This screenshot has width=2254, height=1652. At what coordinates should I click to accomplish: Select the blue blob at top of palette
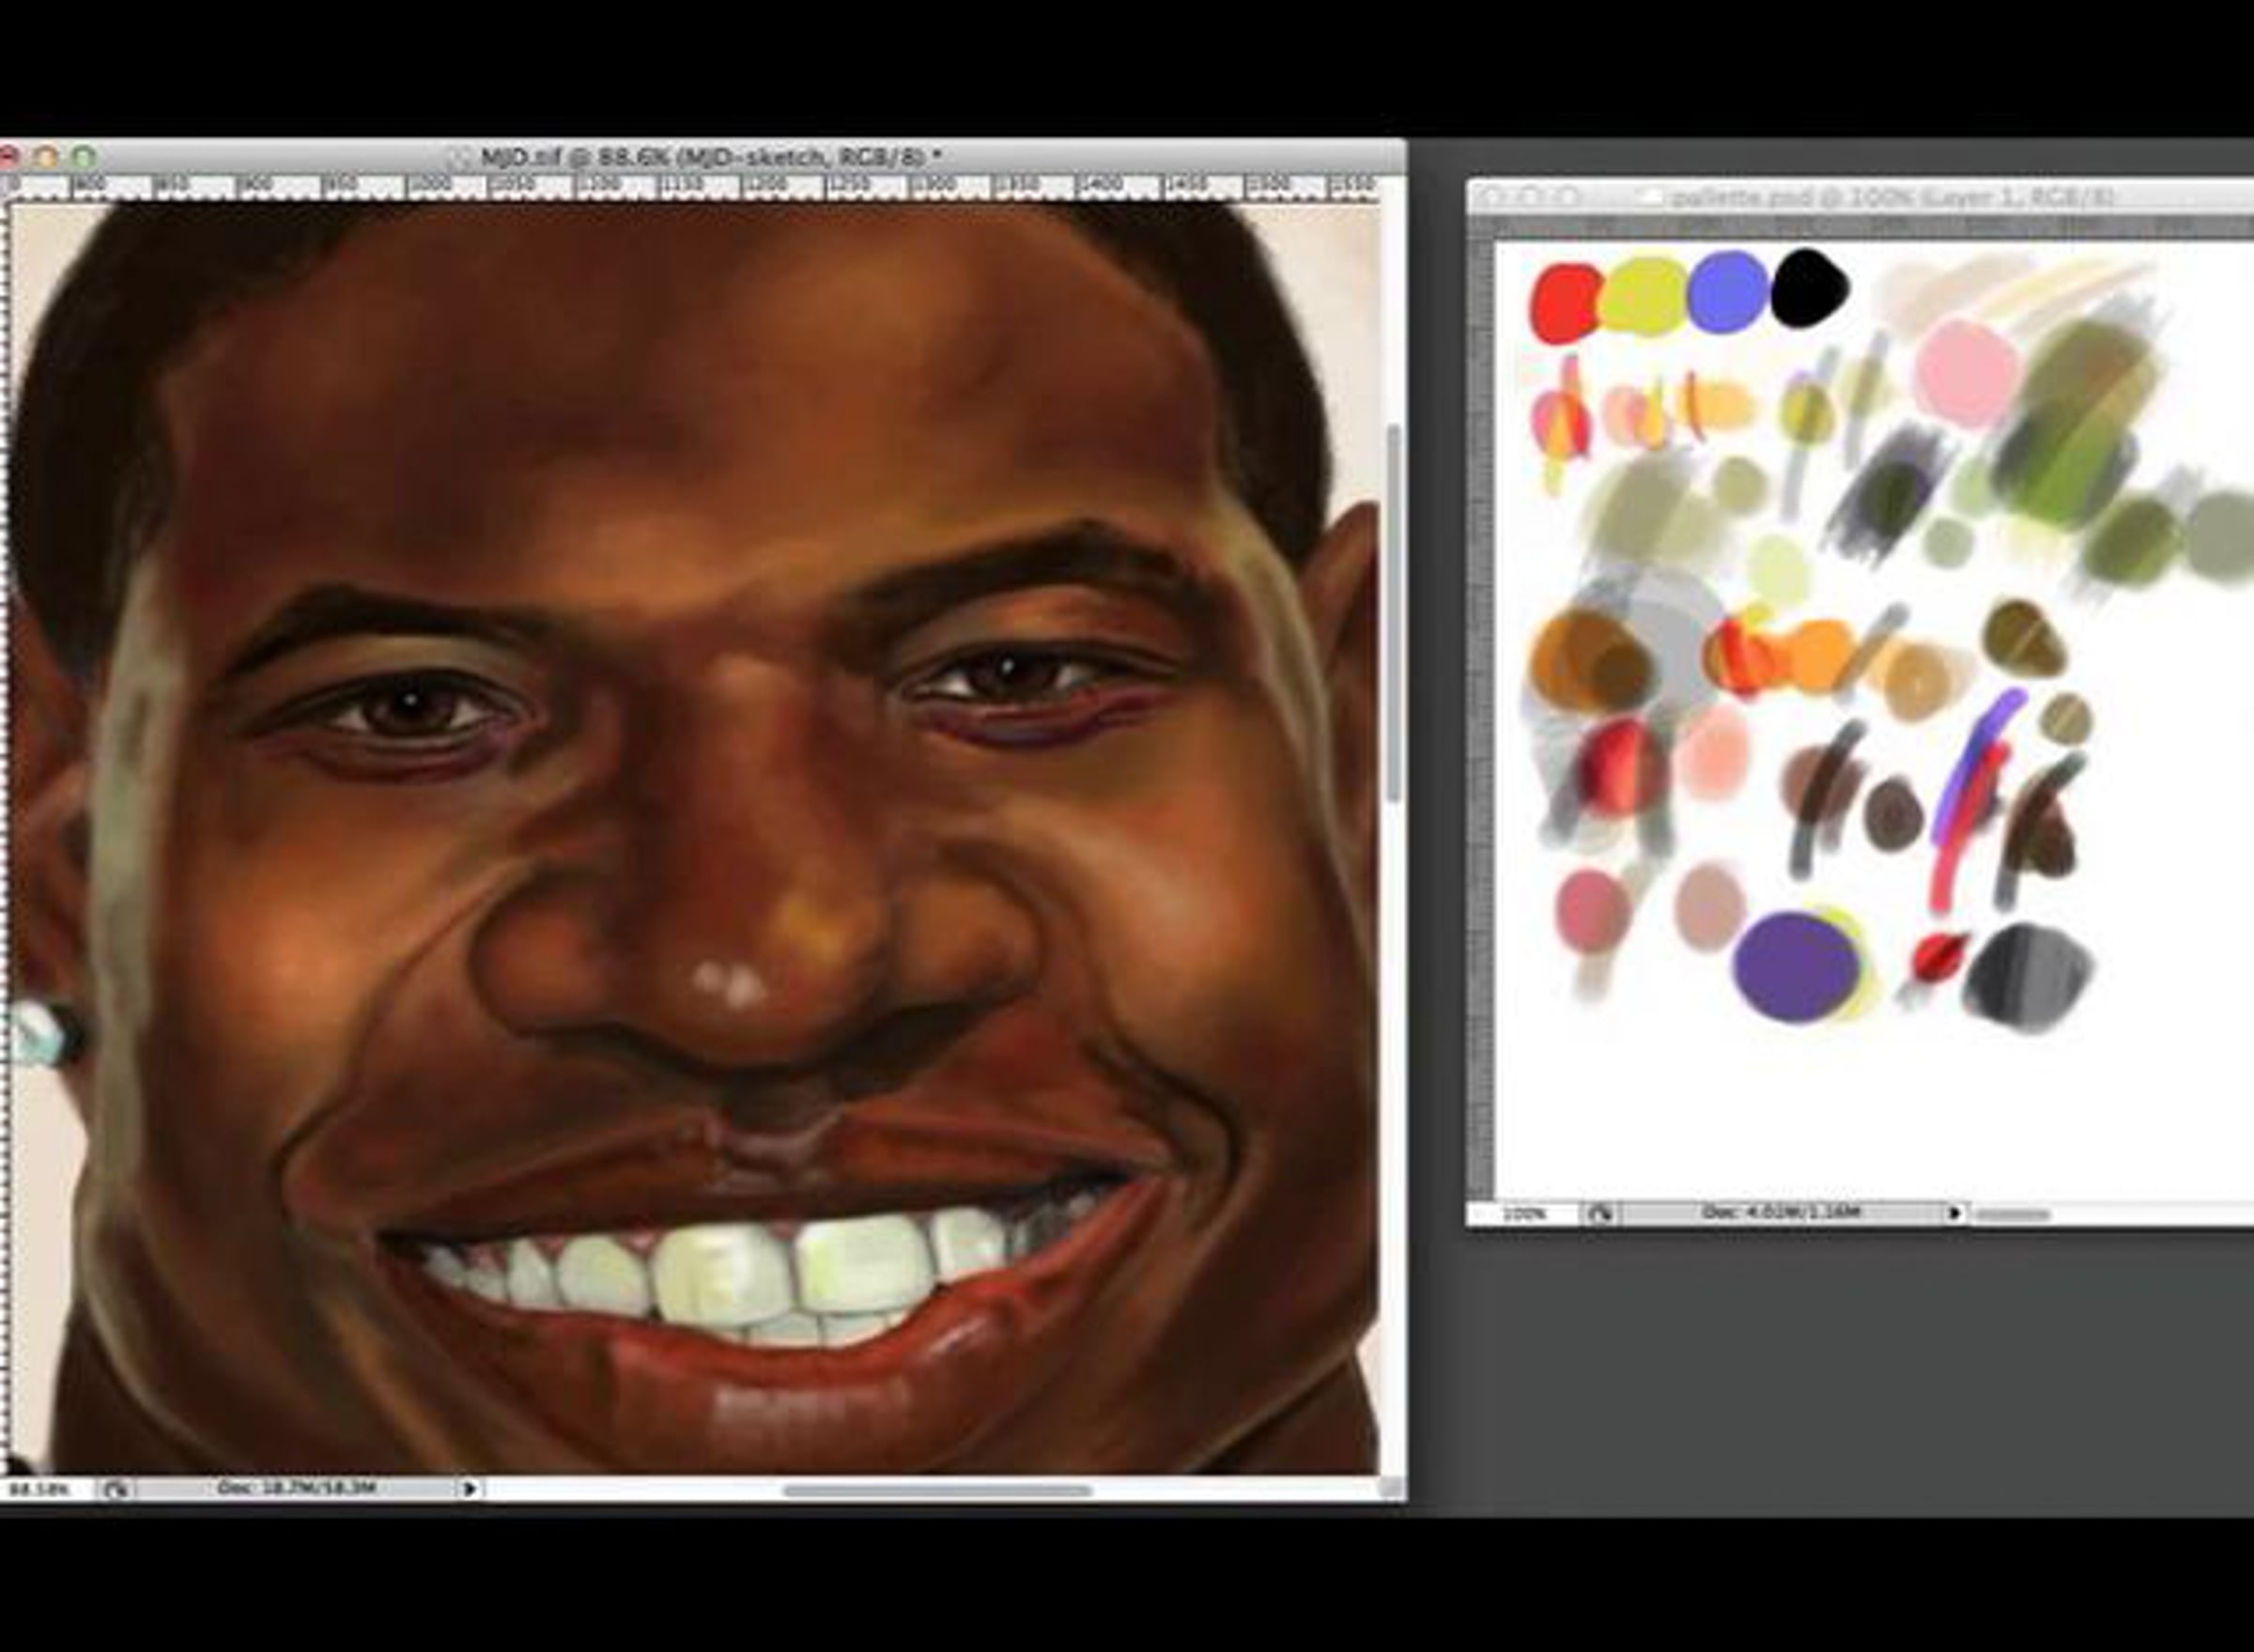pos(1728,291)
